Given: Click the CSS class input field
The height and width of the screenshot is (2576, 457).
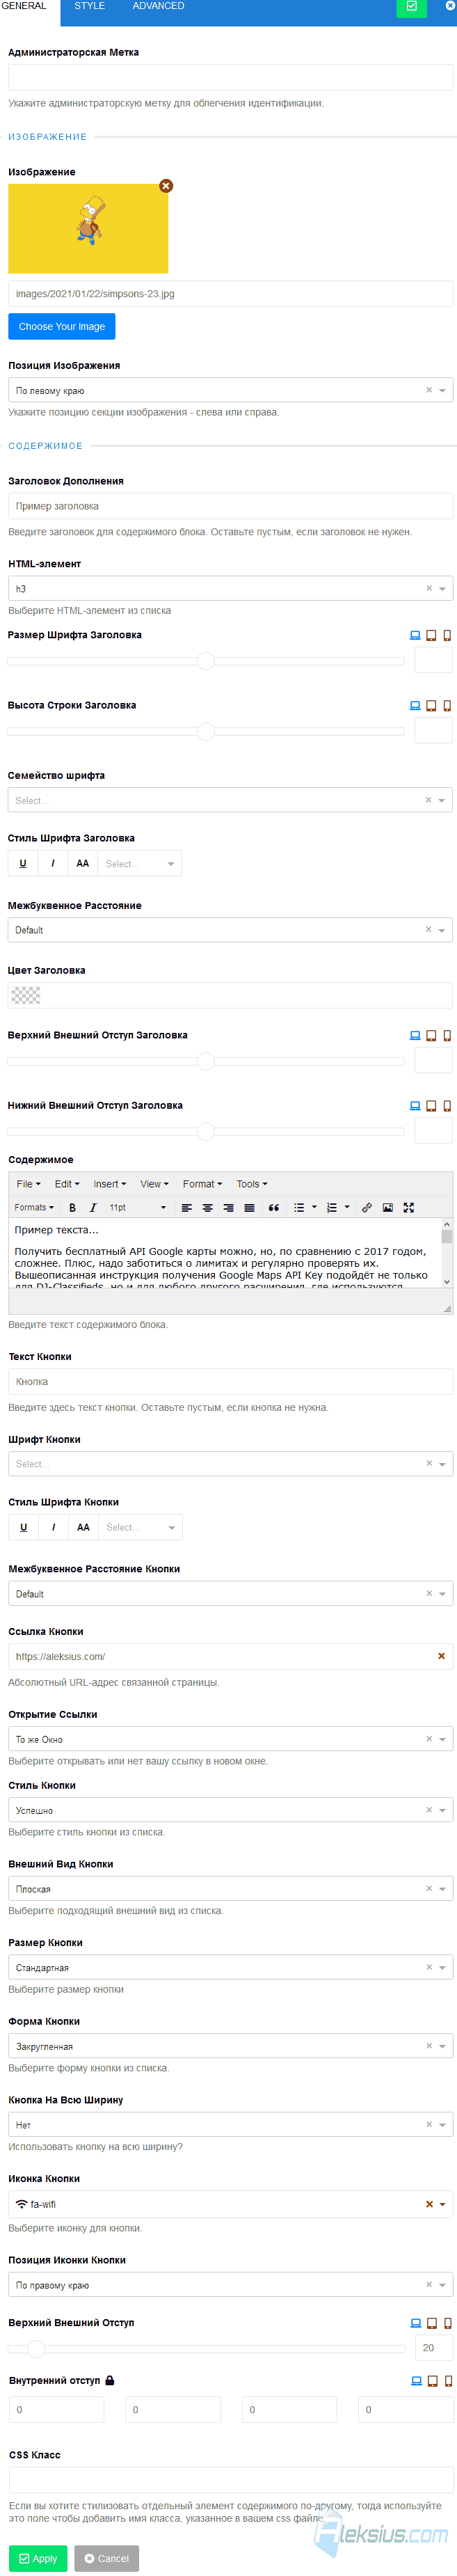Looking at the screenshot, I should (x=230, y=2480).
